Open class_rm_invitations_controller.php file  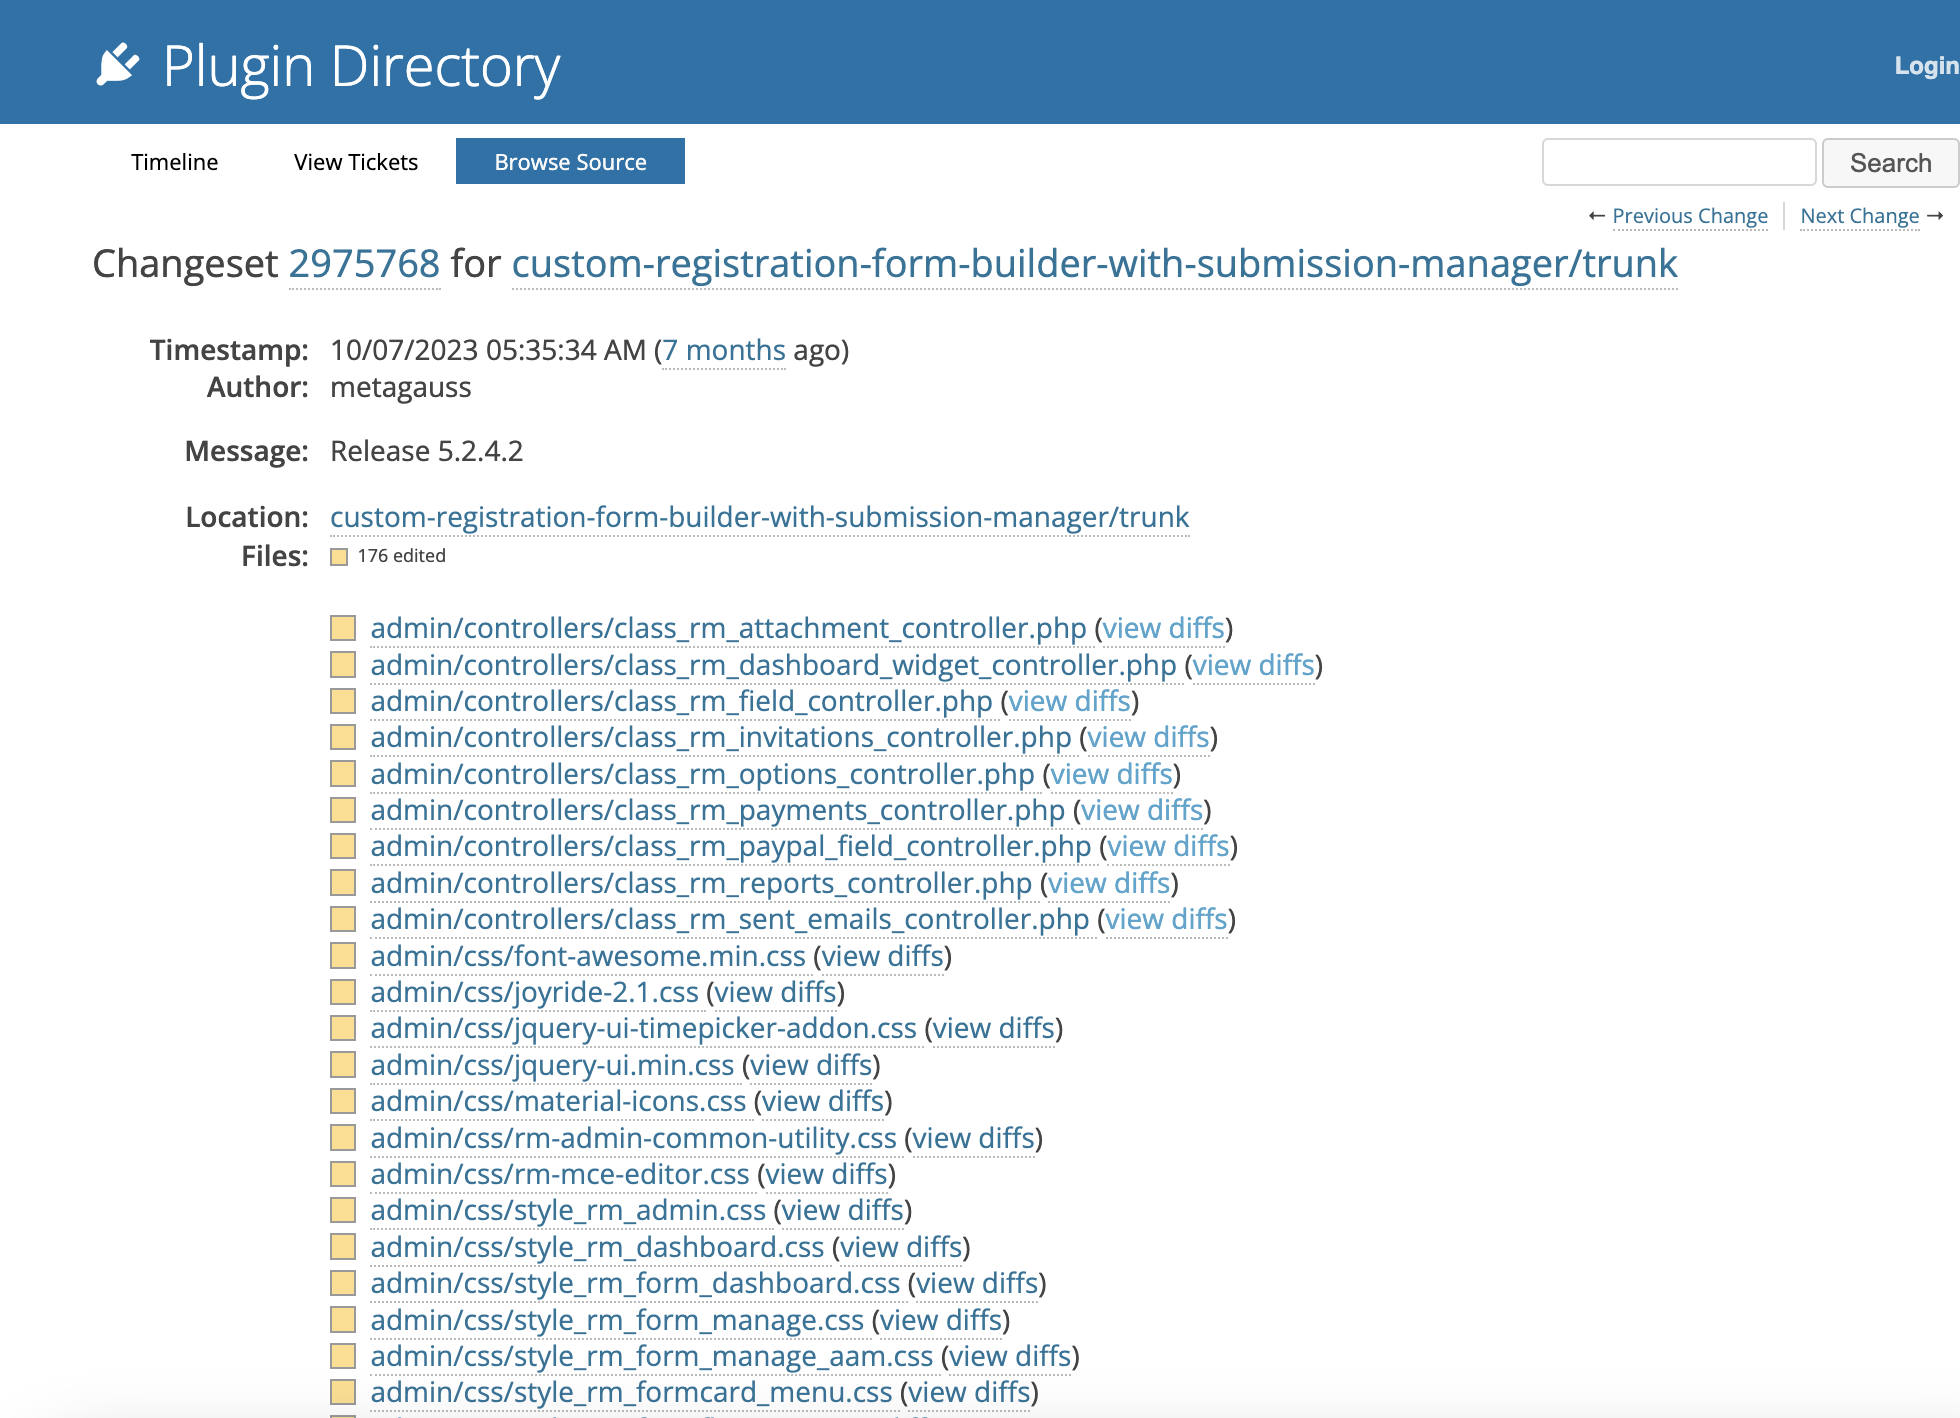click(x=721, y=737)
